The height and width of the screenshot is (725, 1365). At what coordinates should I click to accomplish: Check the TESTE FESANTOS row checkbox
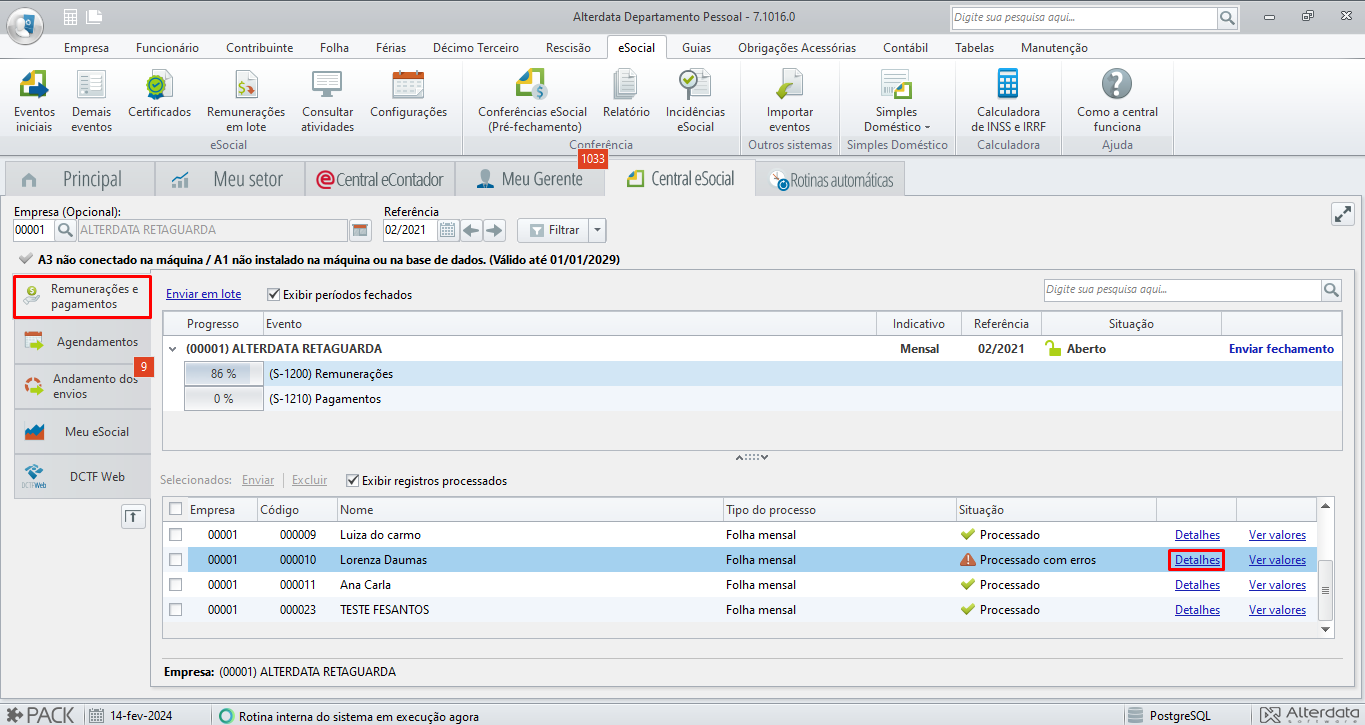(x=176, y=610)
